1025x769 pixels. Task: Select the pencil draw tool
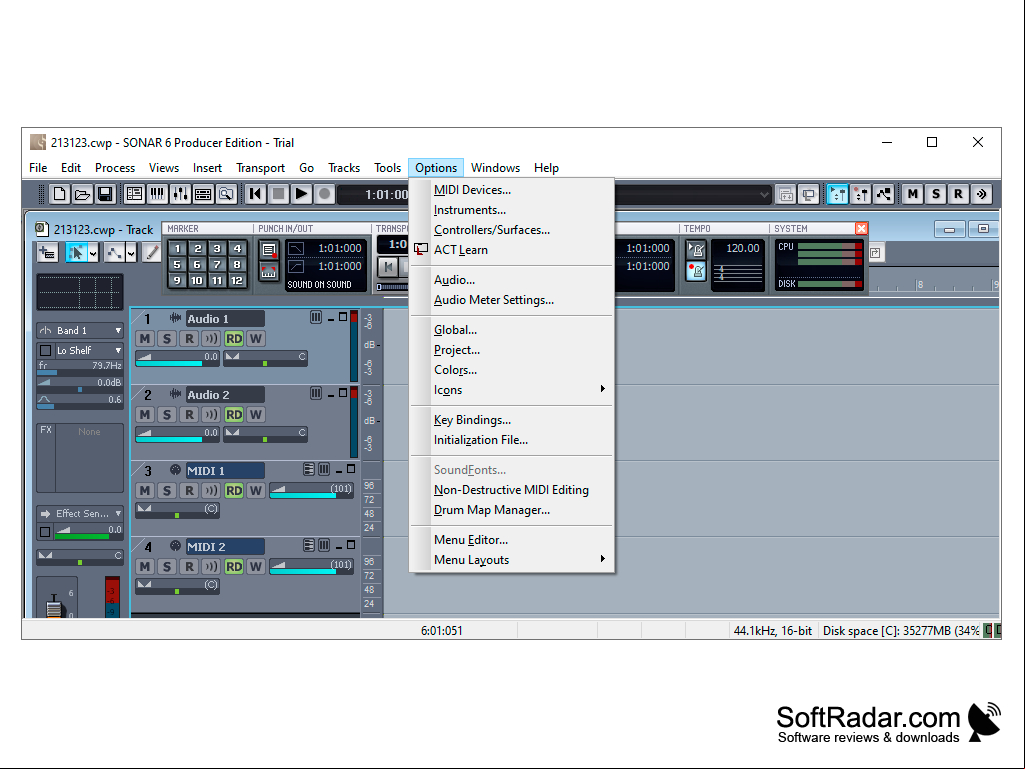point(152,253)
